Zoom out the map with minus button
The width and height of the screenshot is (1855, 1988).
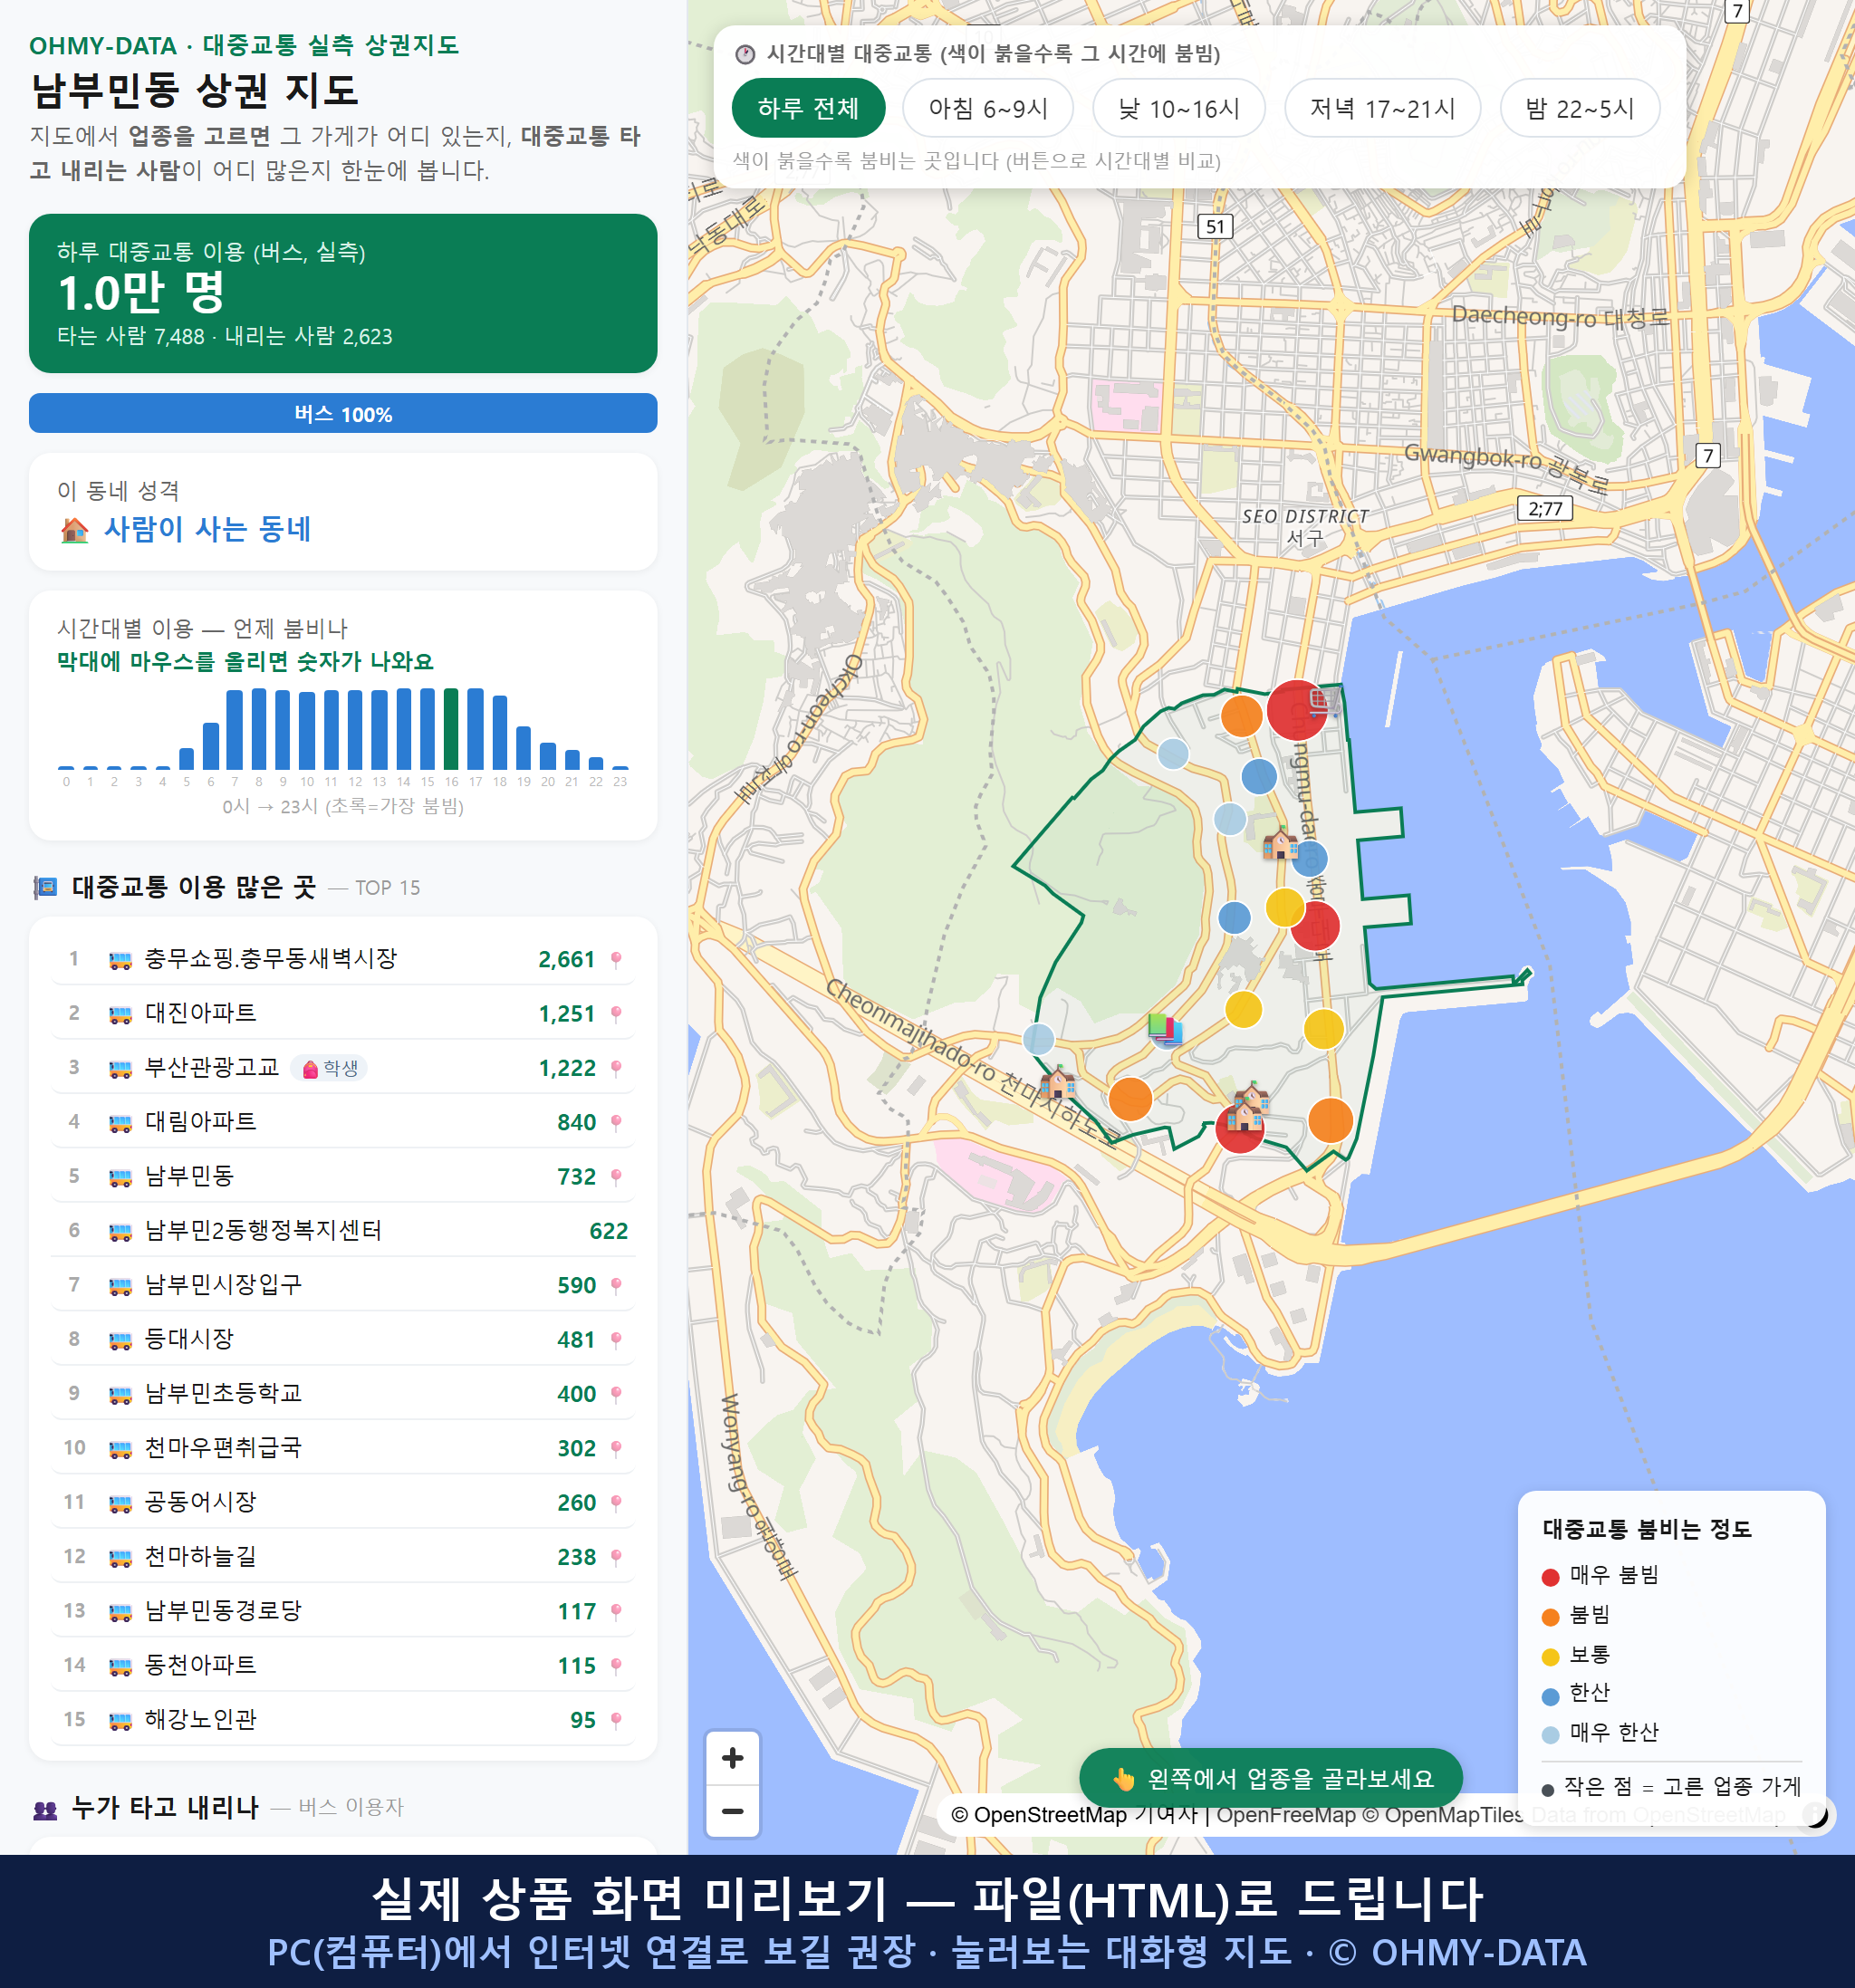tap(732, 1810)
